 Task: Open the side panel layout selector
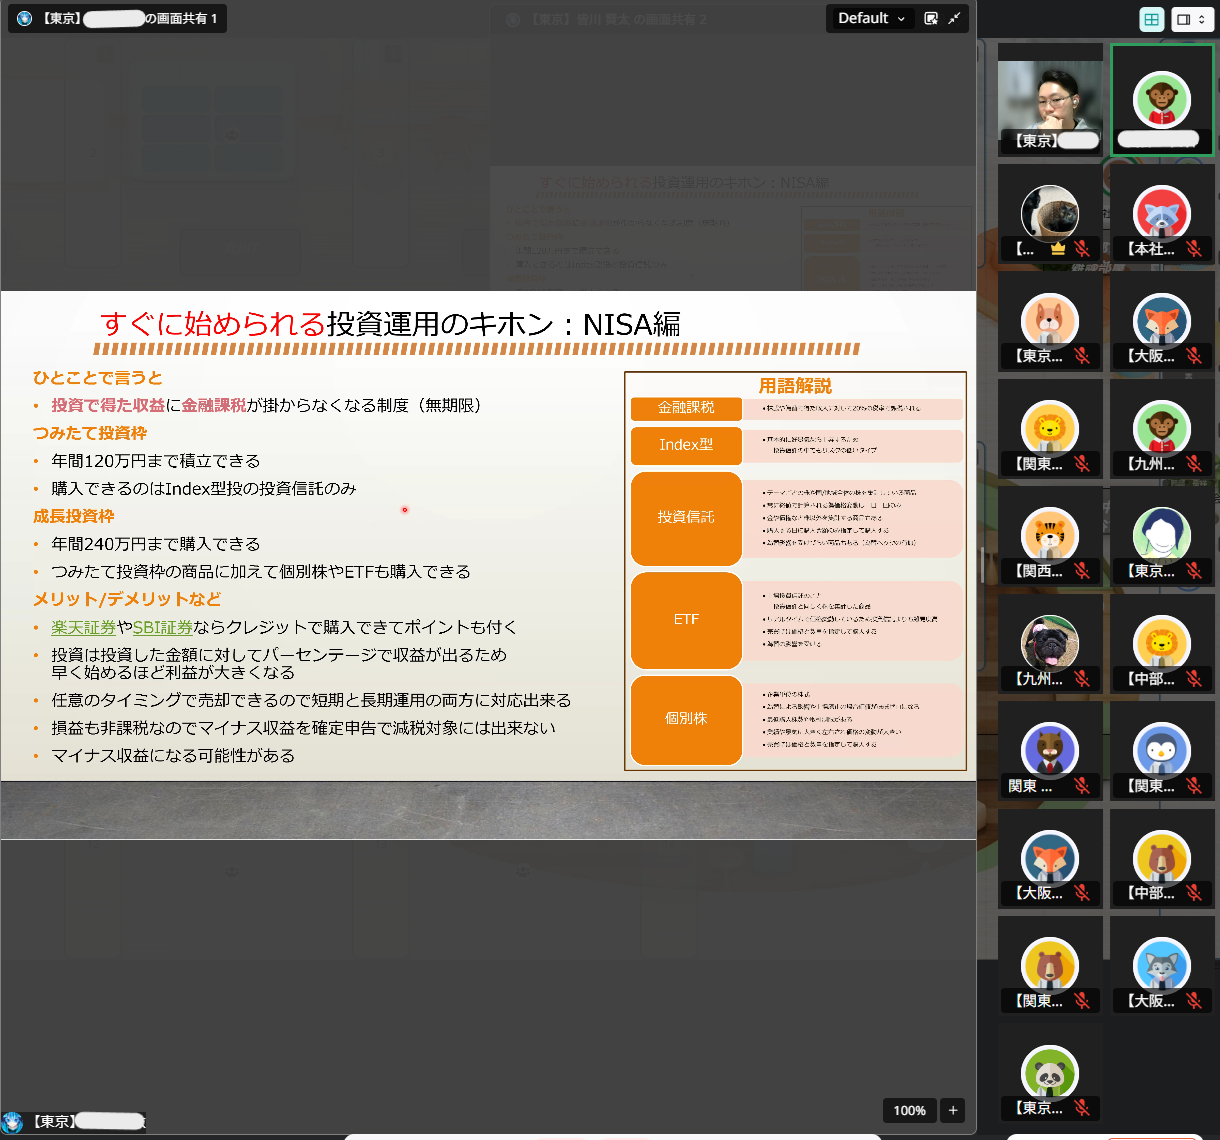[1191, 19]
